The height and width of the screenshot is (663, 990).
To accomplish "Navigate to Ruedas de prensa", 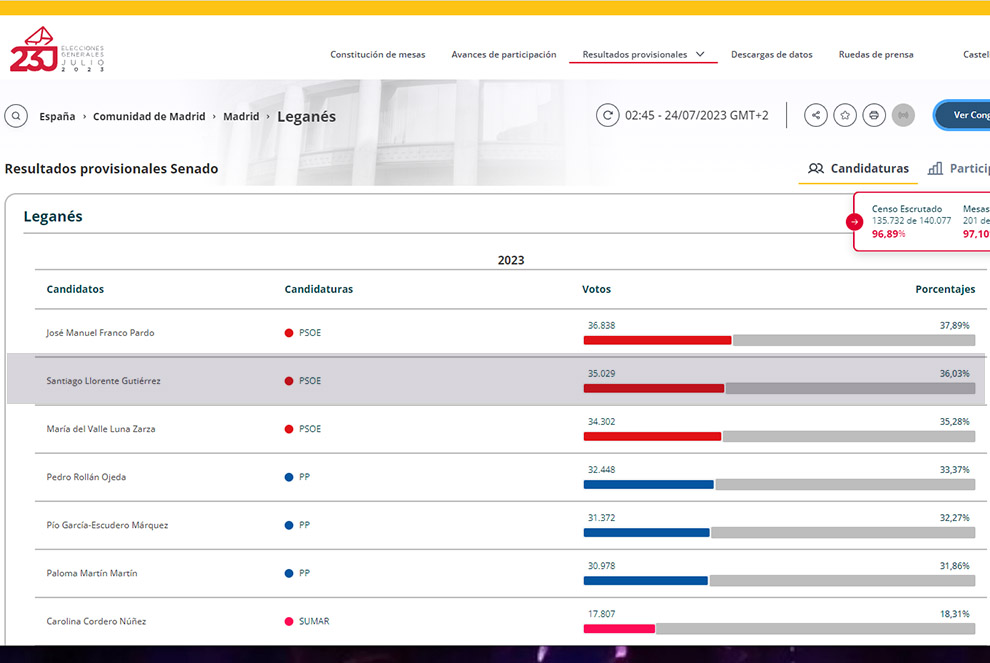I will click(x=875, y=54).
